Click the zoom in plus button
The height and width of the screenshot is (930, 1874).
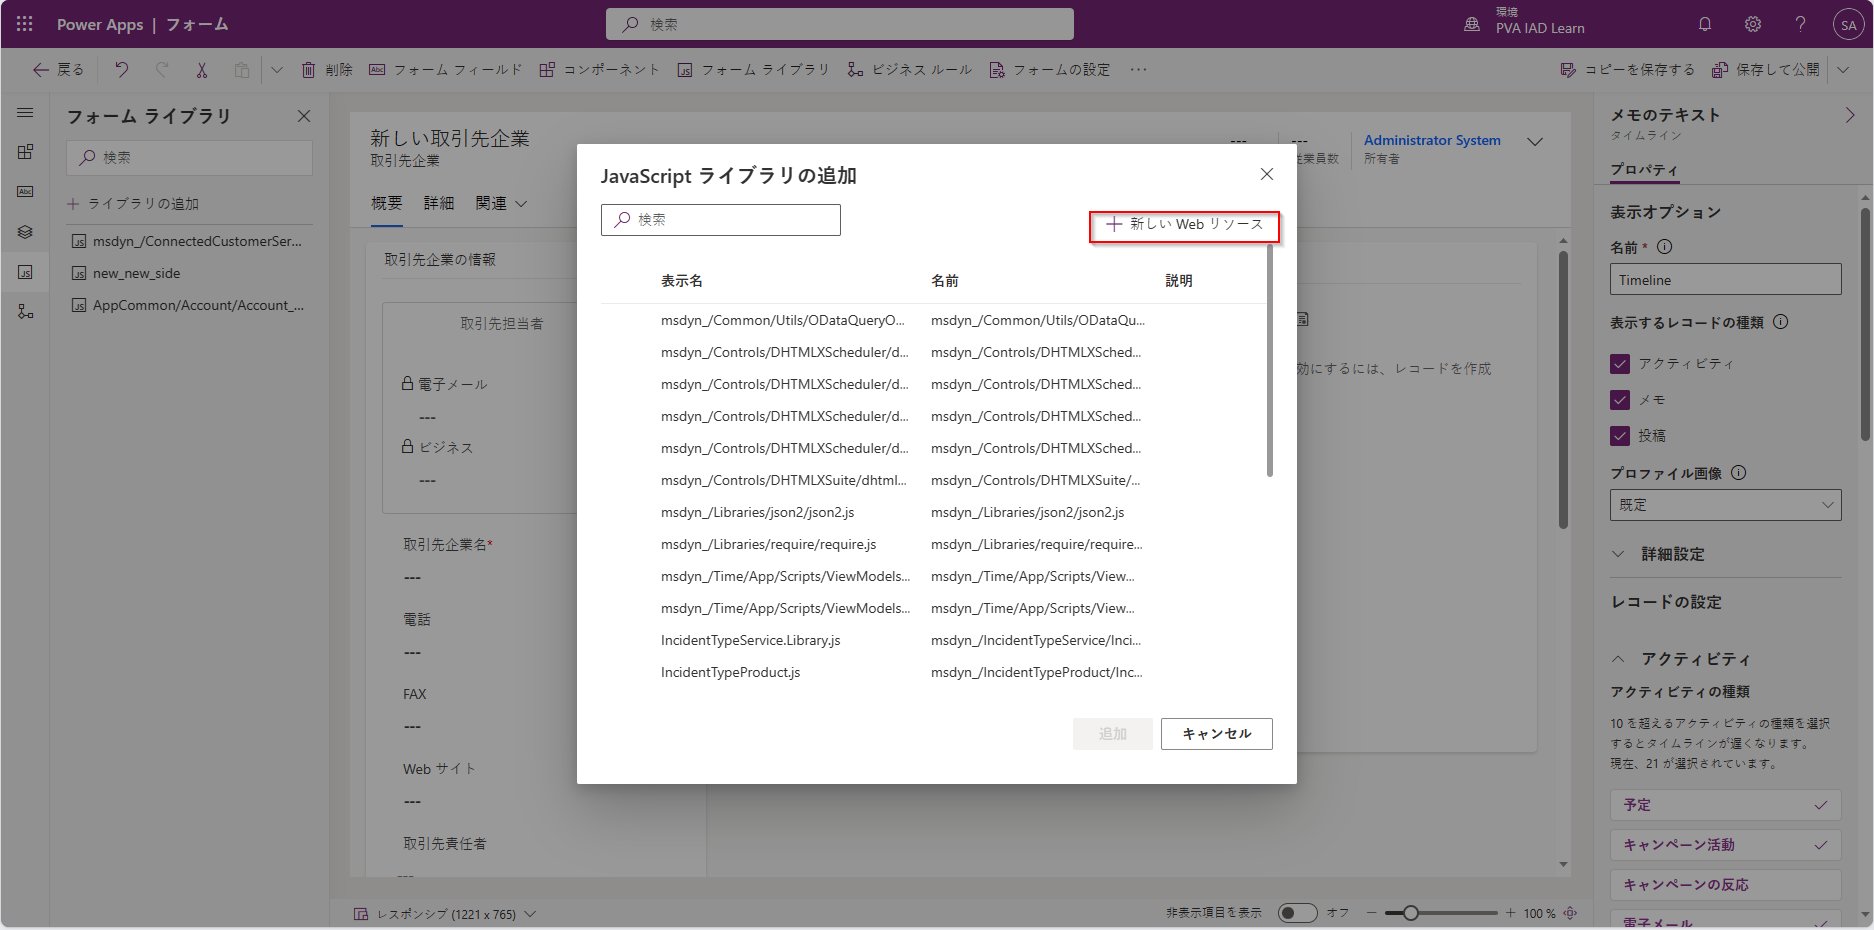click(x=1511, y=913)
